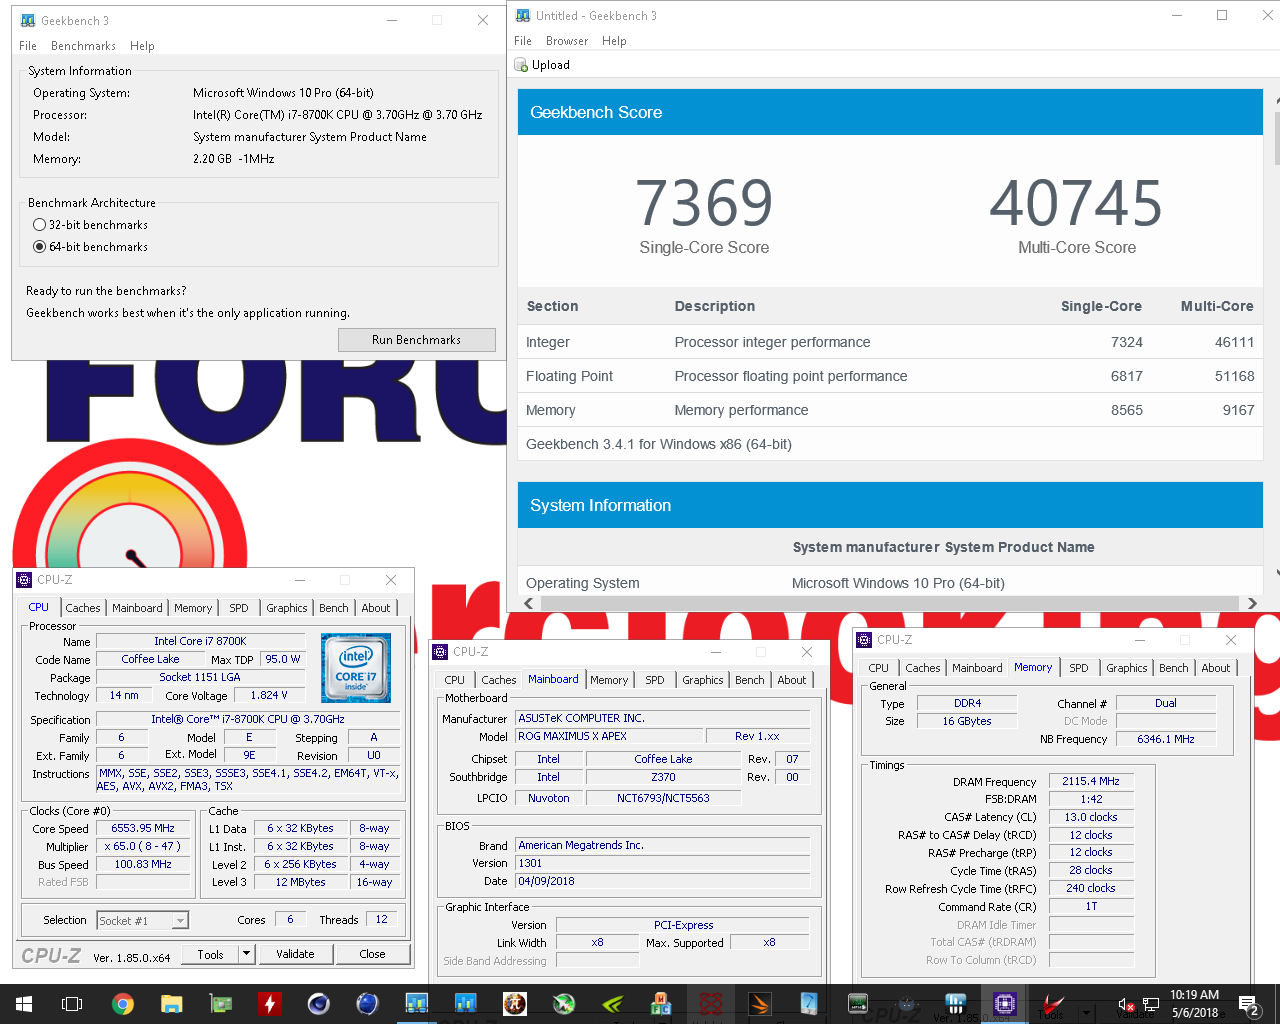Open Bench tab in CPU-Z Memory window
The width and height of the screenshot is (1280, 1024).
click(x=1174, y=668)
